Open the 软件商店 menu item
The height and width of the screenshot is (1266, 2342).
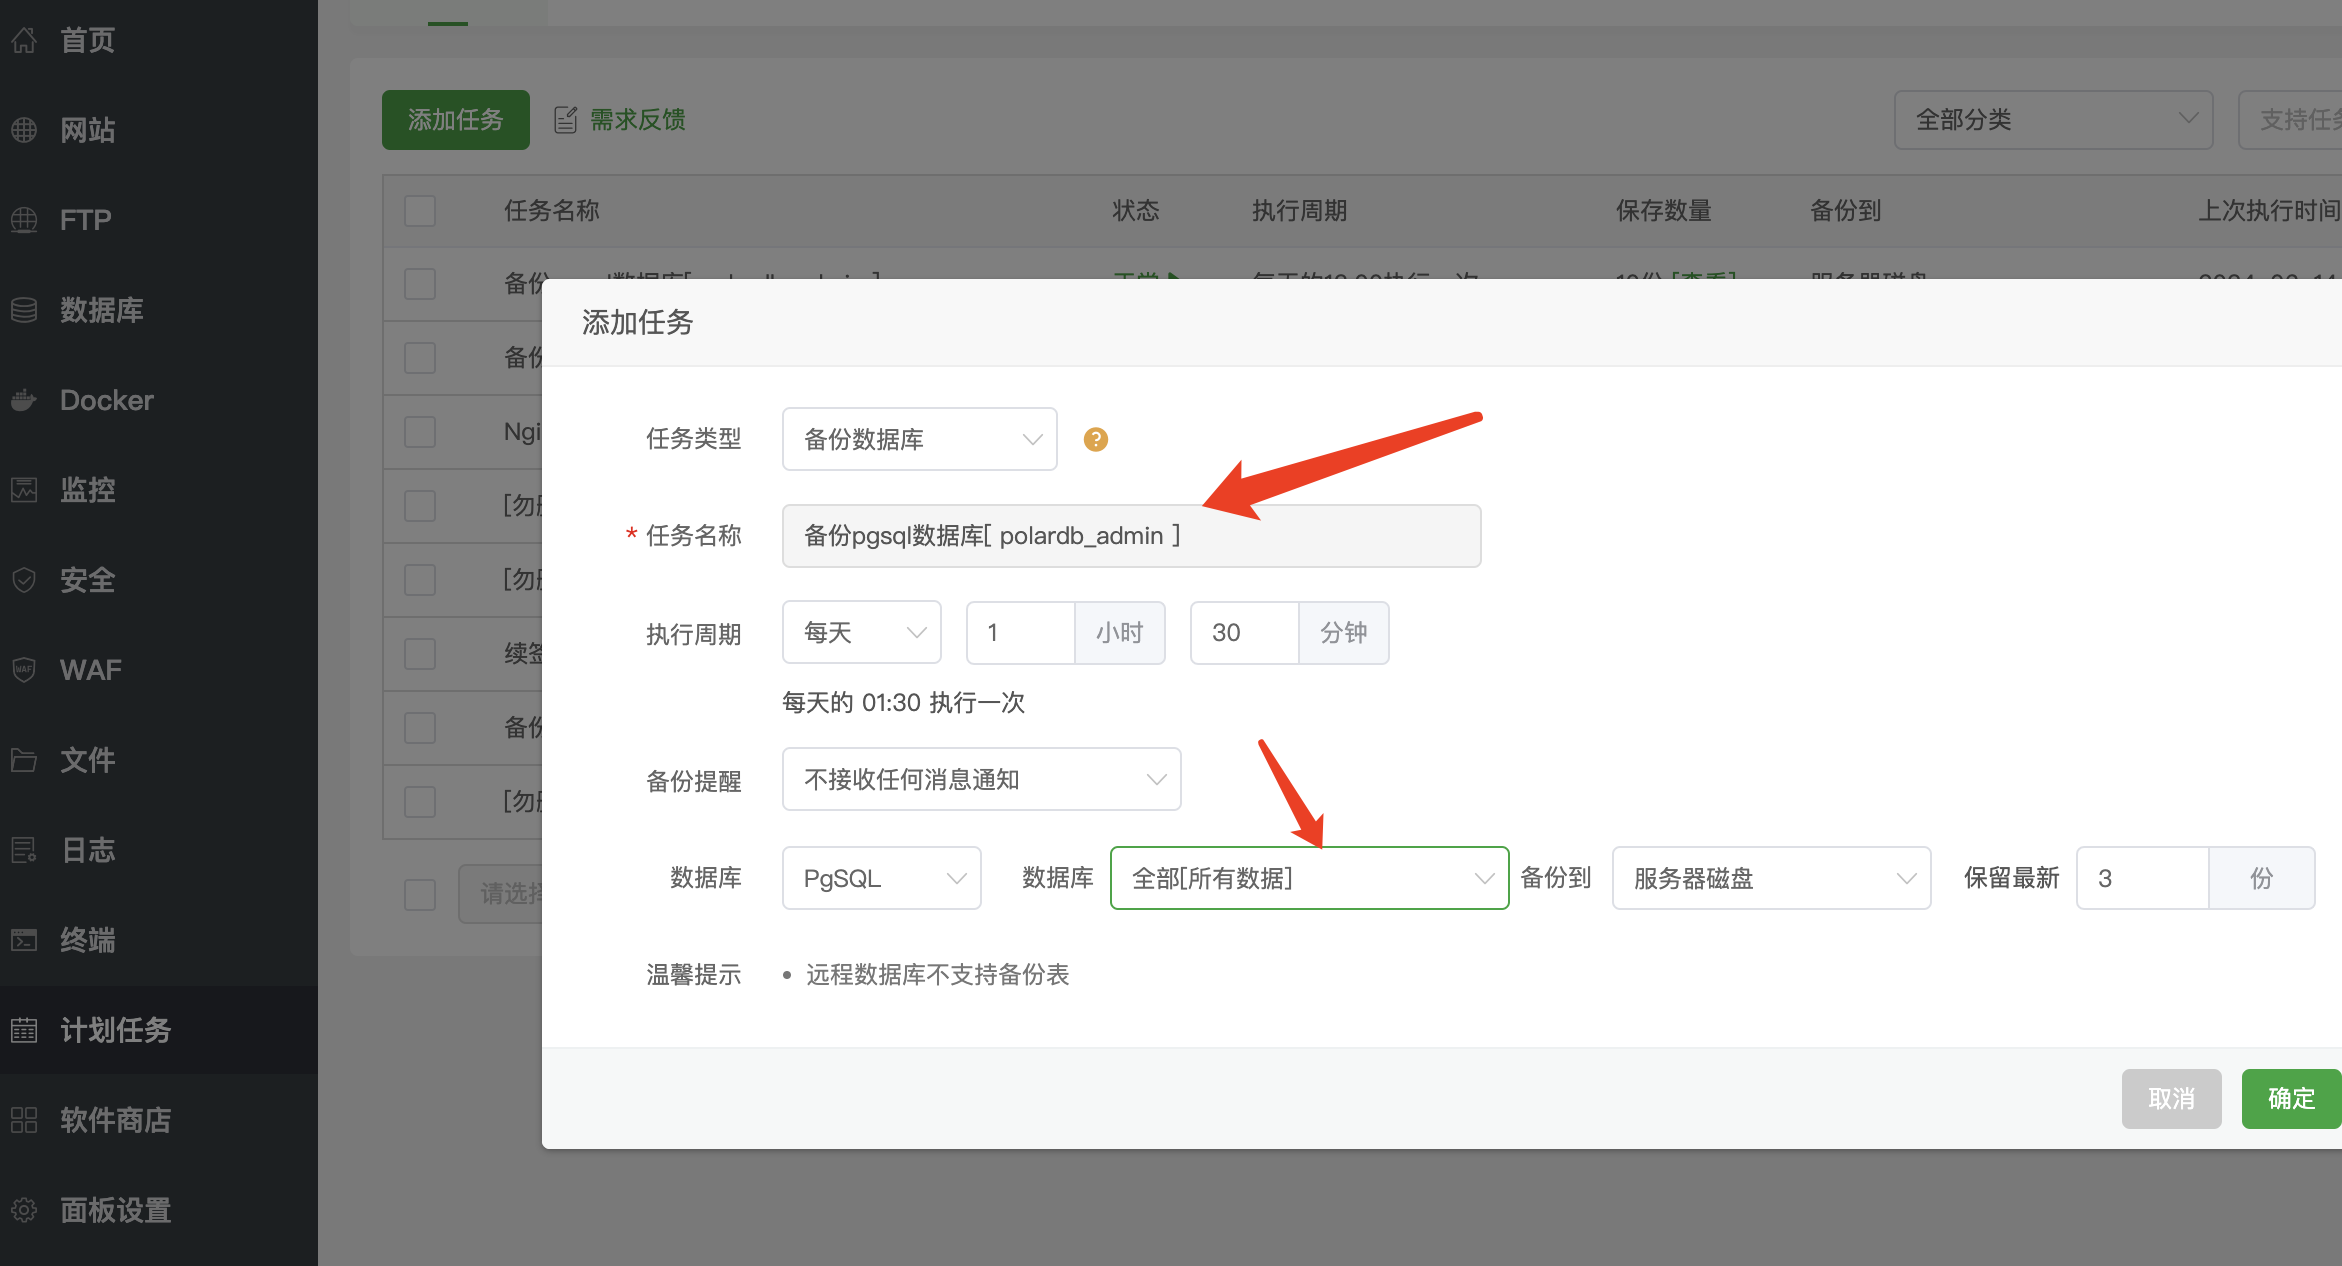[x=116, y=1120]
